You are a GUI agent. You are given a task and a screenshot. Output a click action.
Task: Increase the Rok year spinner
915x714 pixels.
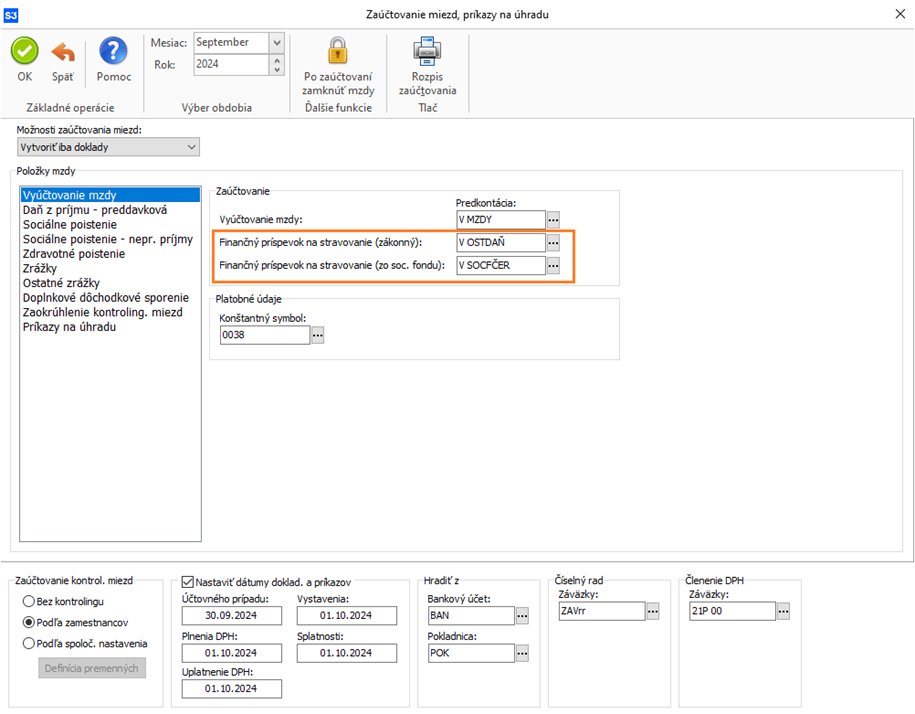click(277, 59)
